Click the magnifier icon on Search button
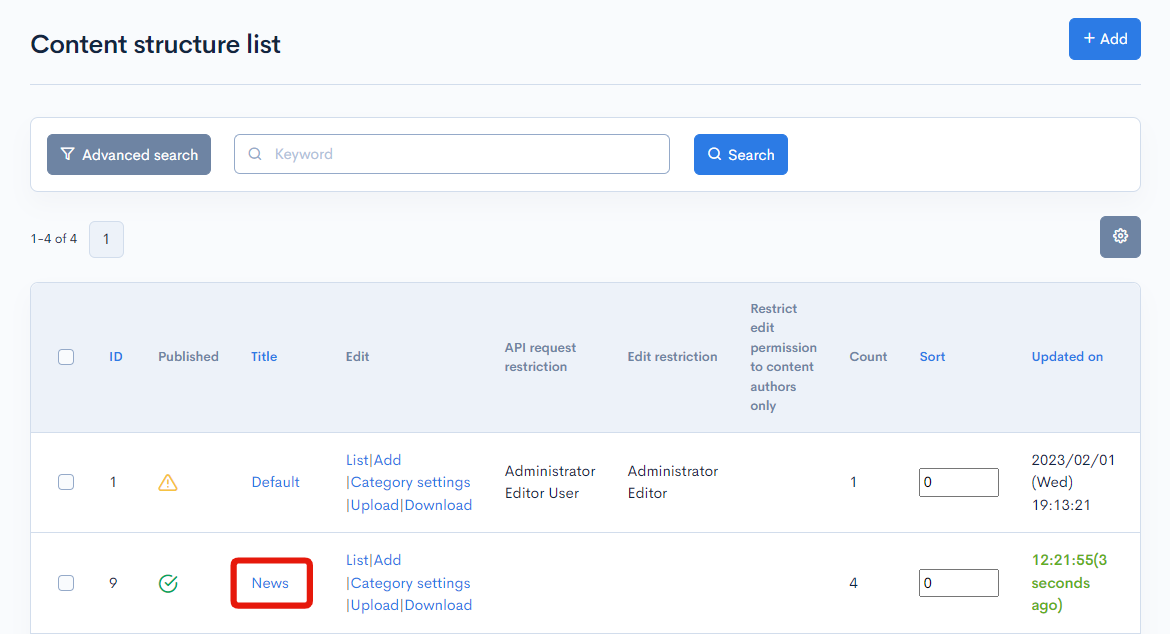Image resolution: width=1170 pixels, height=634 pixels. click(714, 154)
